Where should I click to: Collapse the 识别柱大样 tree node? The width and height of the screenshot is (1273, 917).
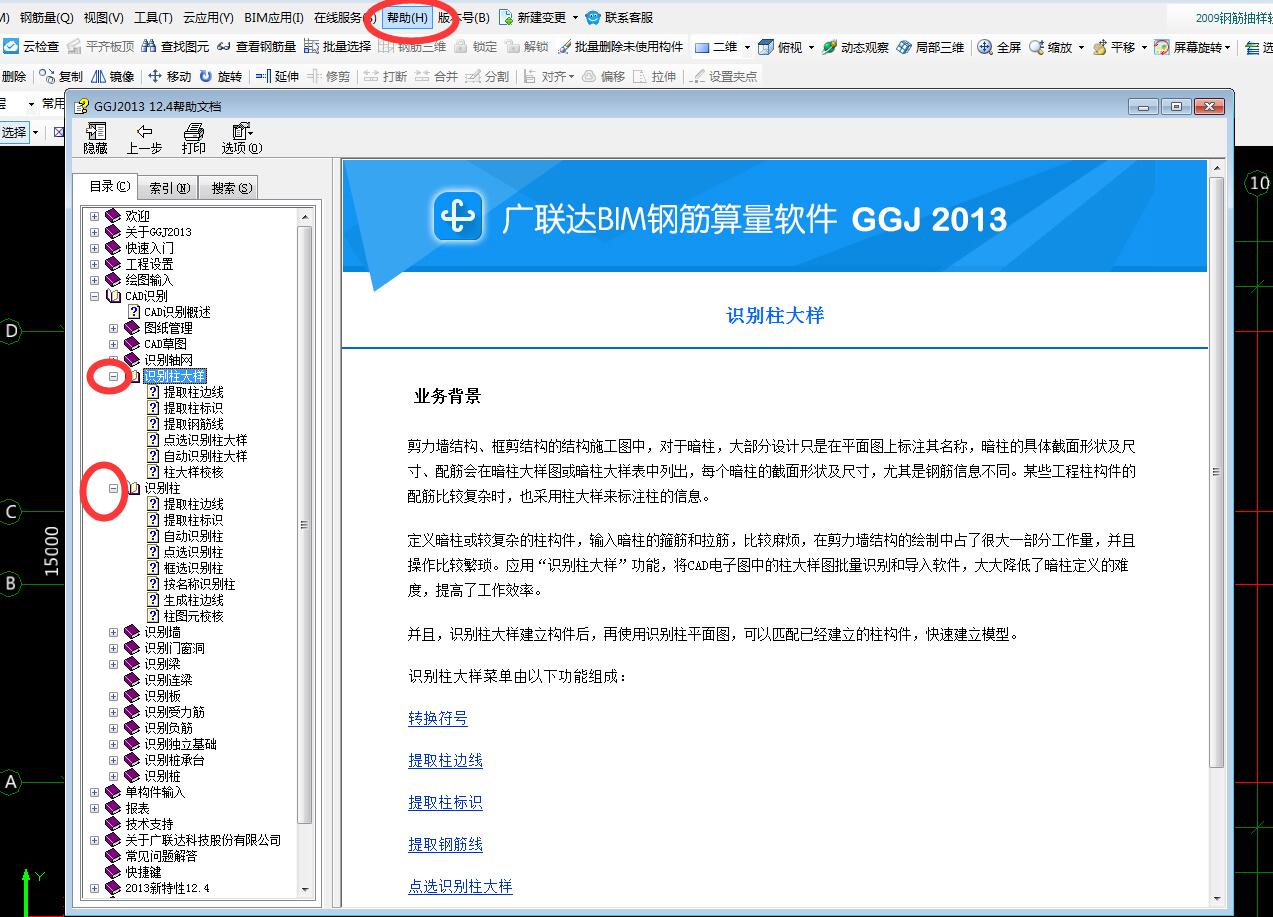click(114, 376)
